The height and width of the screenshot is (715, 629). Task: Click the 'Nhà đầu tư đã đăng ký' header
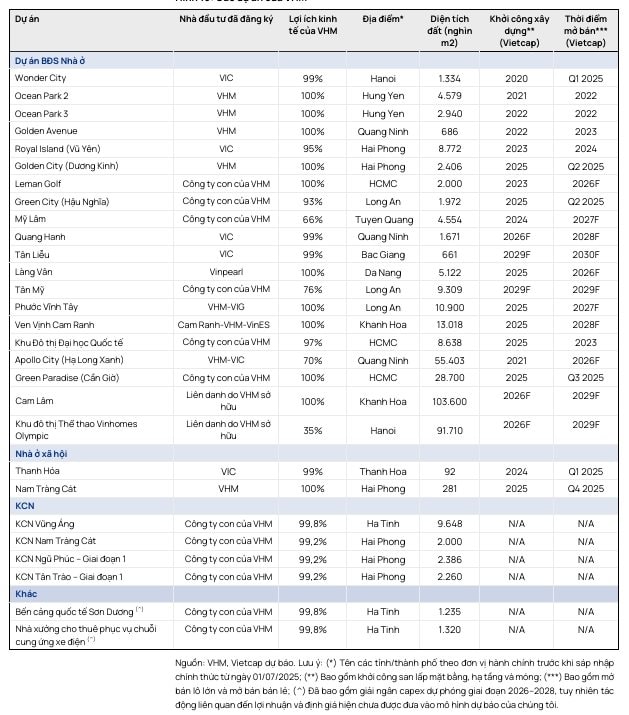click(x=225, y=18)
